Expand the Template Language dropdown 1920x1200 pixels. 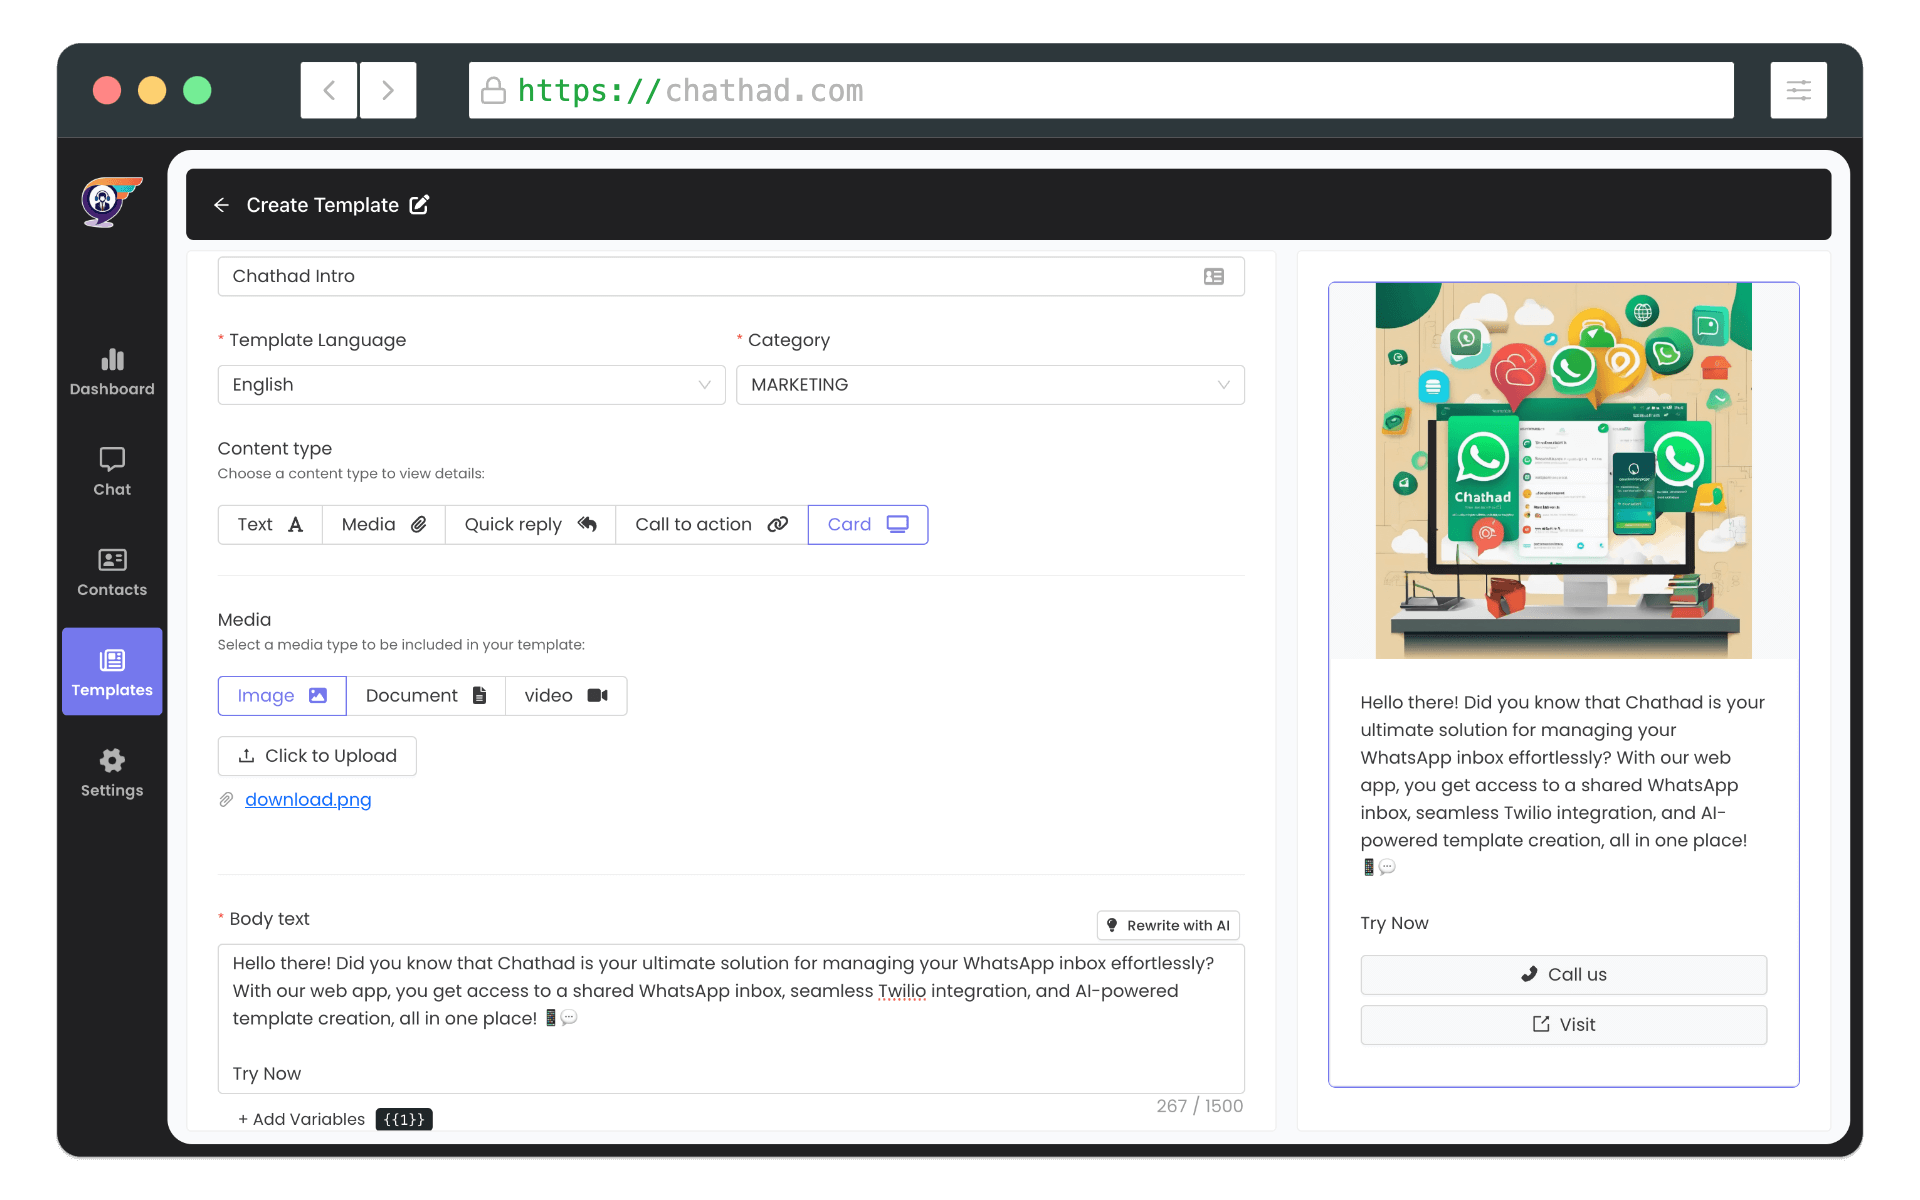tap(471, 385)
